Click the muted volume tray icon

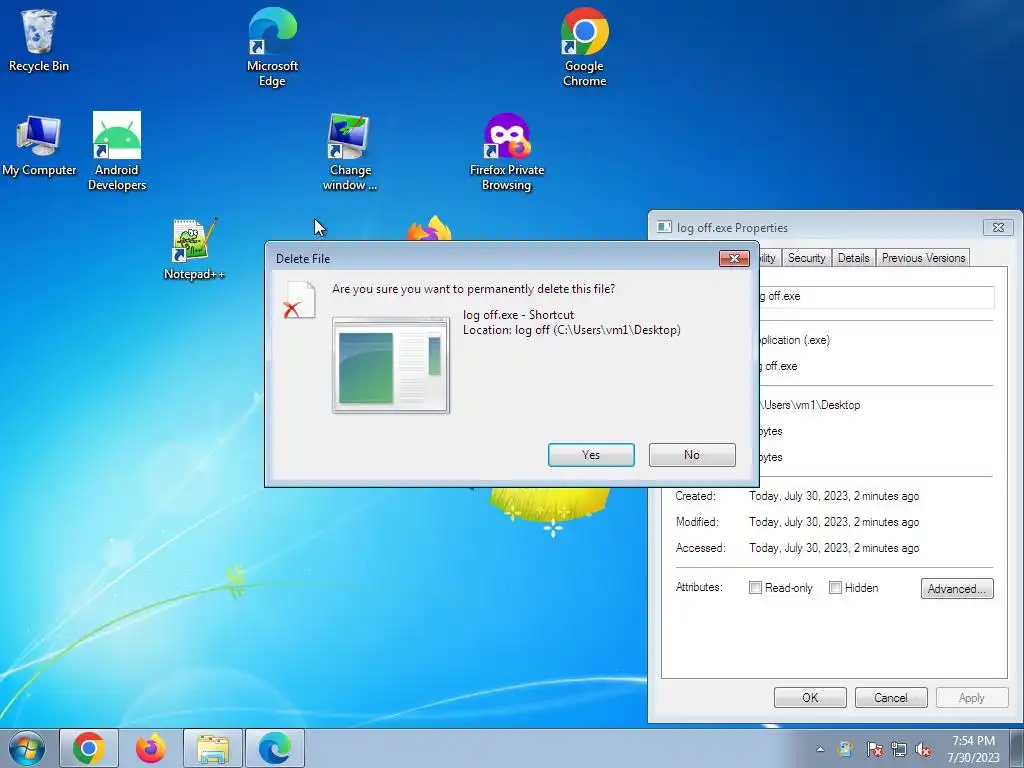[x=923, y=750]
